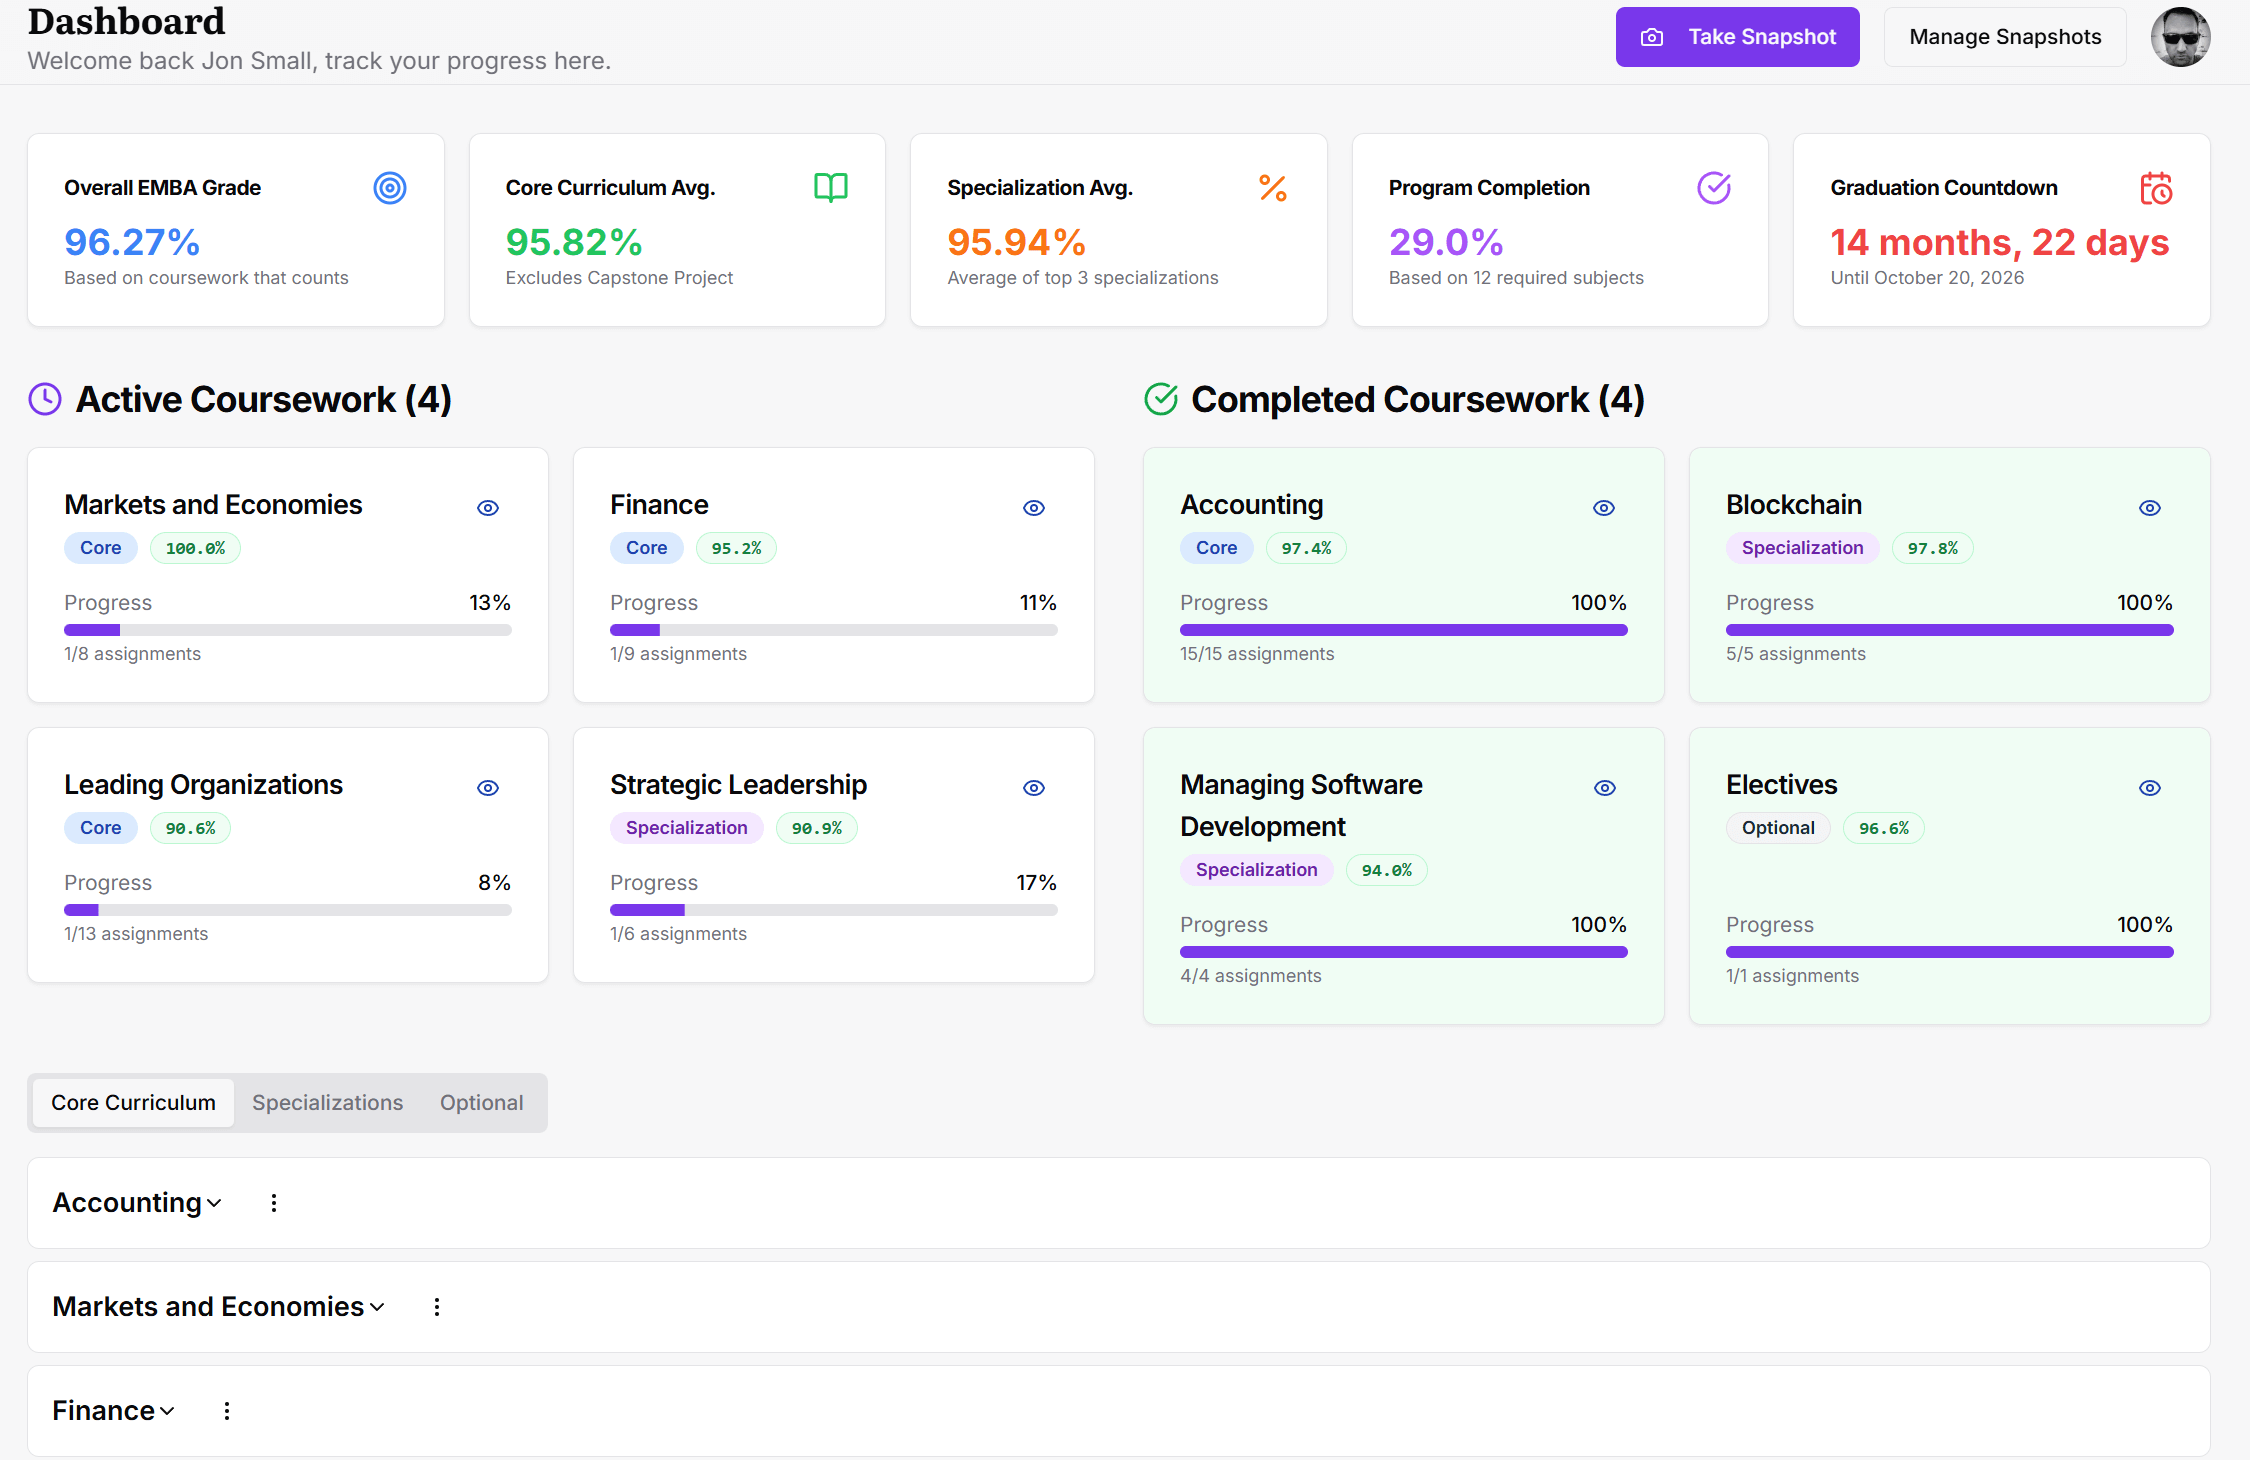This screenshot has height=1460, width=2250.
Task: Toggle visibility of Strategic Leadership course
Action: pyautogui.click(x=1033, y=787)
